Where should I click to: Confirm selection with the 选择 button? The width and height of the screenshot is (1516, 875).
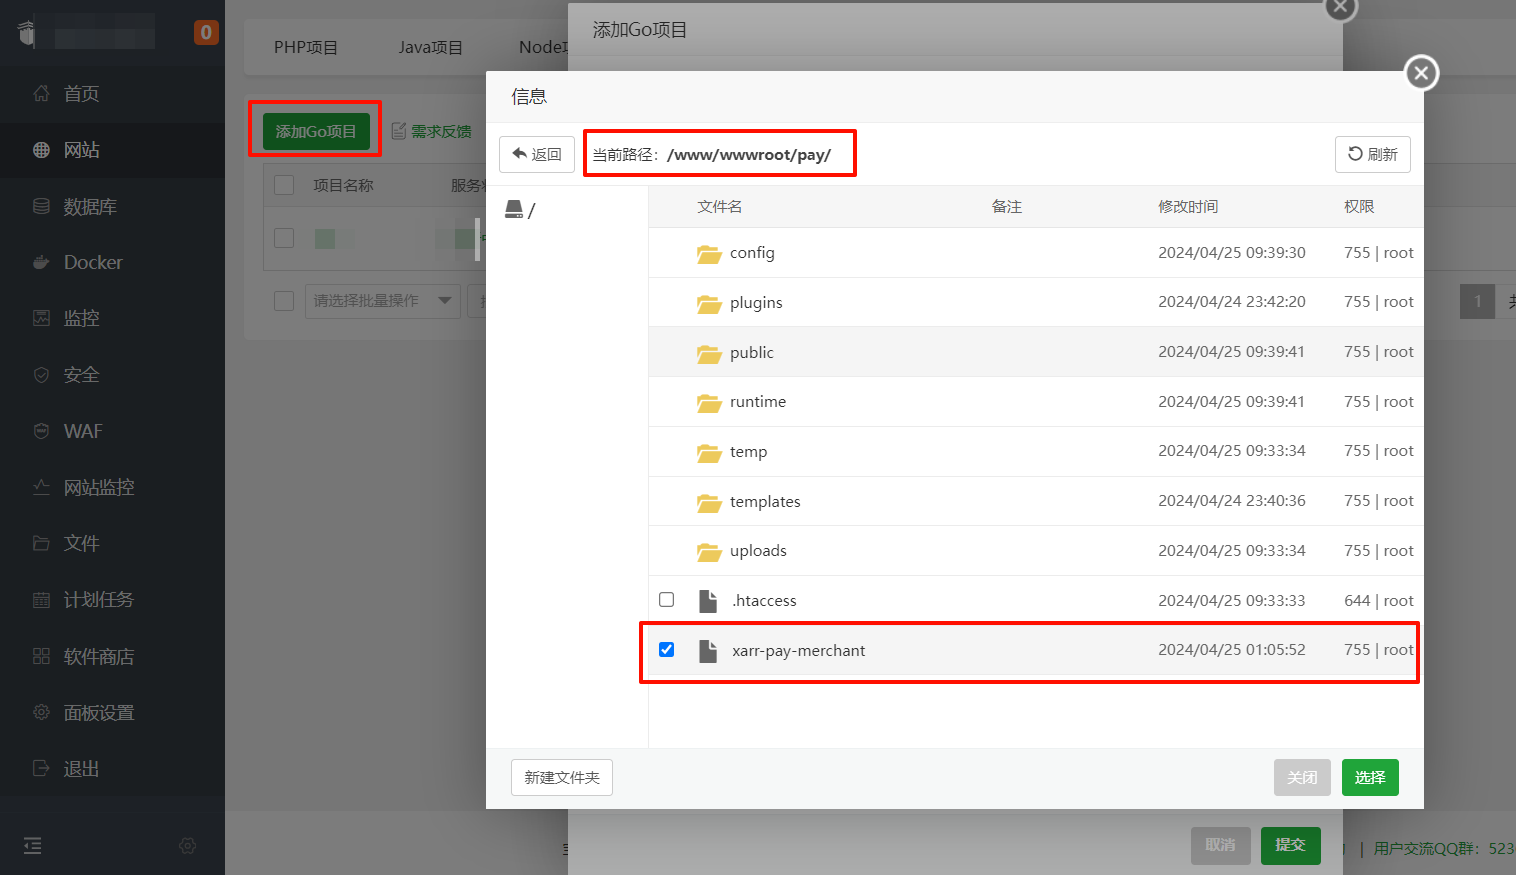point(1370,777)
